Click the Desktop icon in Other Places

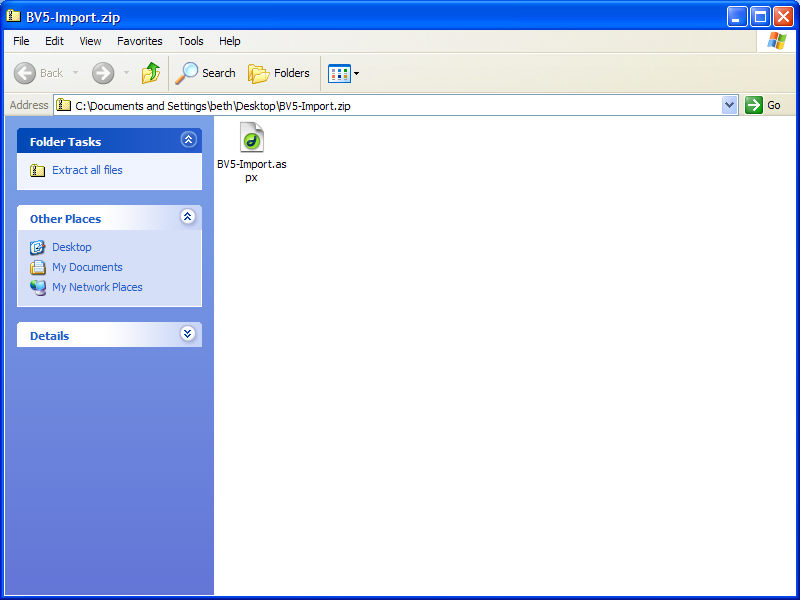[37, 247]
